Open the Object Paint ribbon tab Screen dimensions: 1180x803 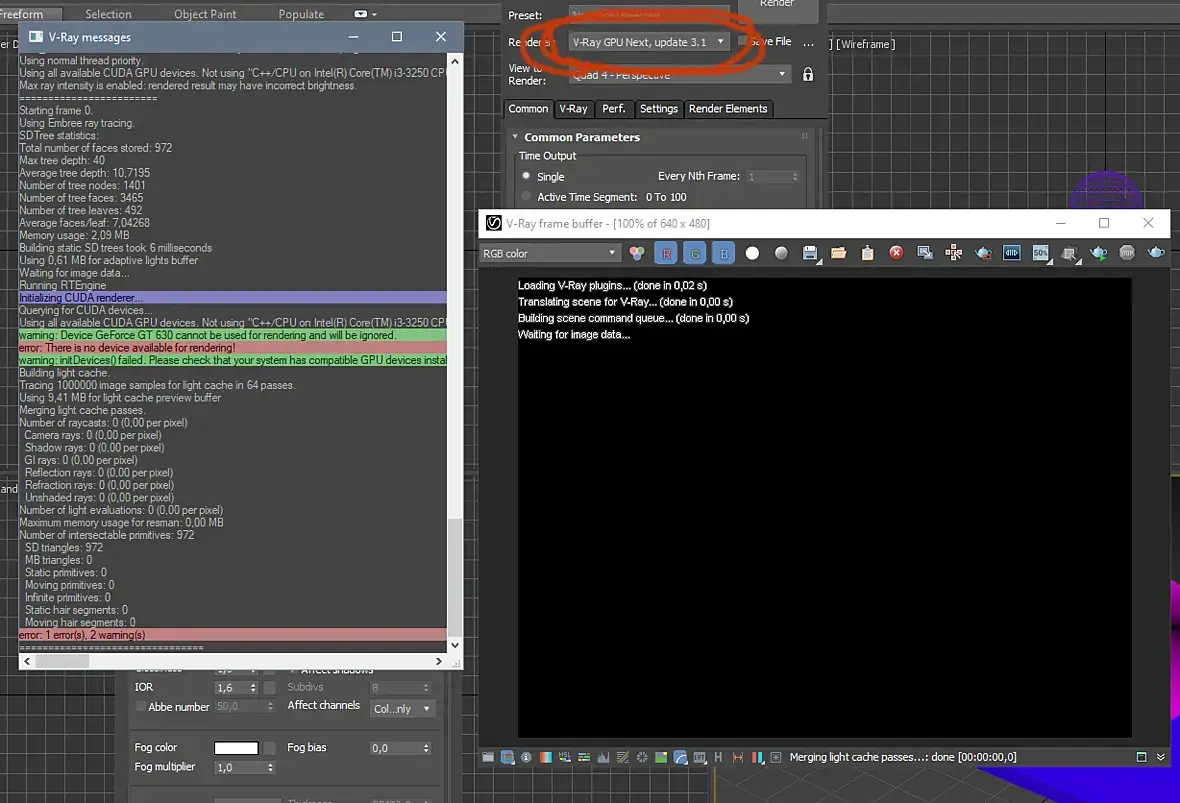[205, 14]
